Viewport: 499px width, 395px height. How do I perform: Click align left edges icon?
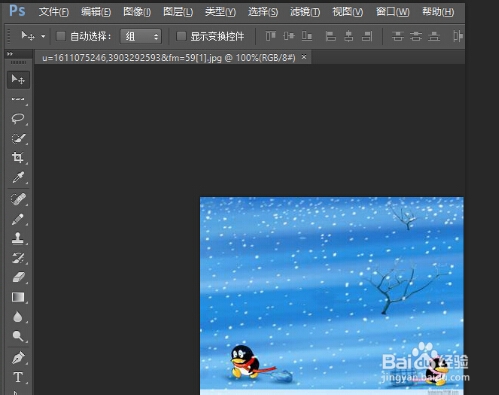click(x=330, y=36)
